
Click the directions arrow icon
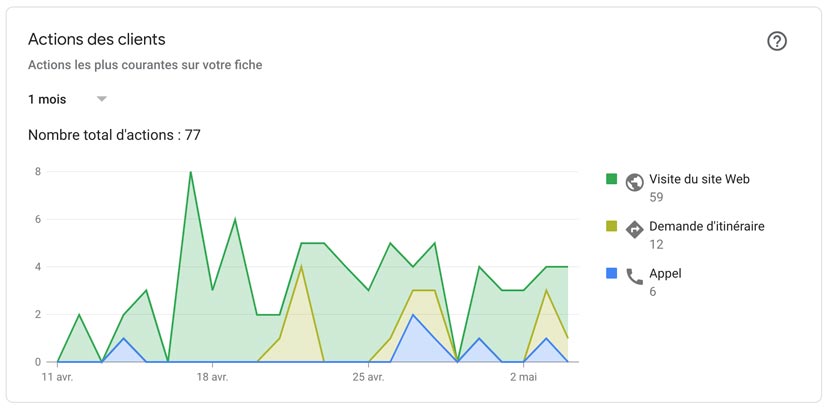click(x=634, y=229)
